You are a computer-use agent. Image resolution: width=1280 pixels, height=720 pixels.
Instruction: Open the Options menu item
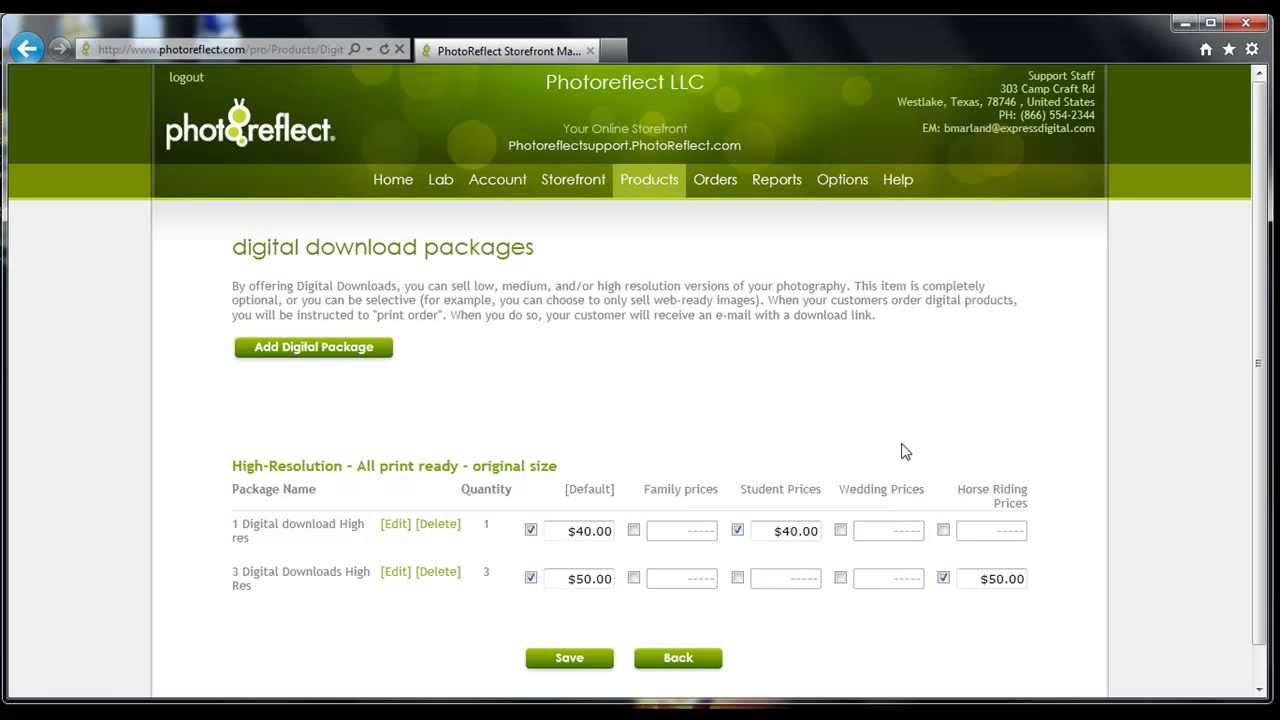[x=842, y=180]
